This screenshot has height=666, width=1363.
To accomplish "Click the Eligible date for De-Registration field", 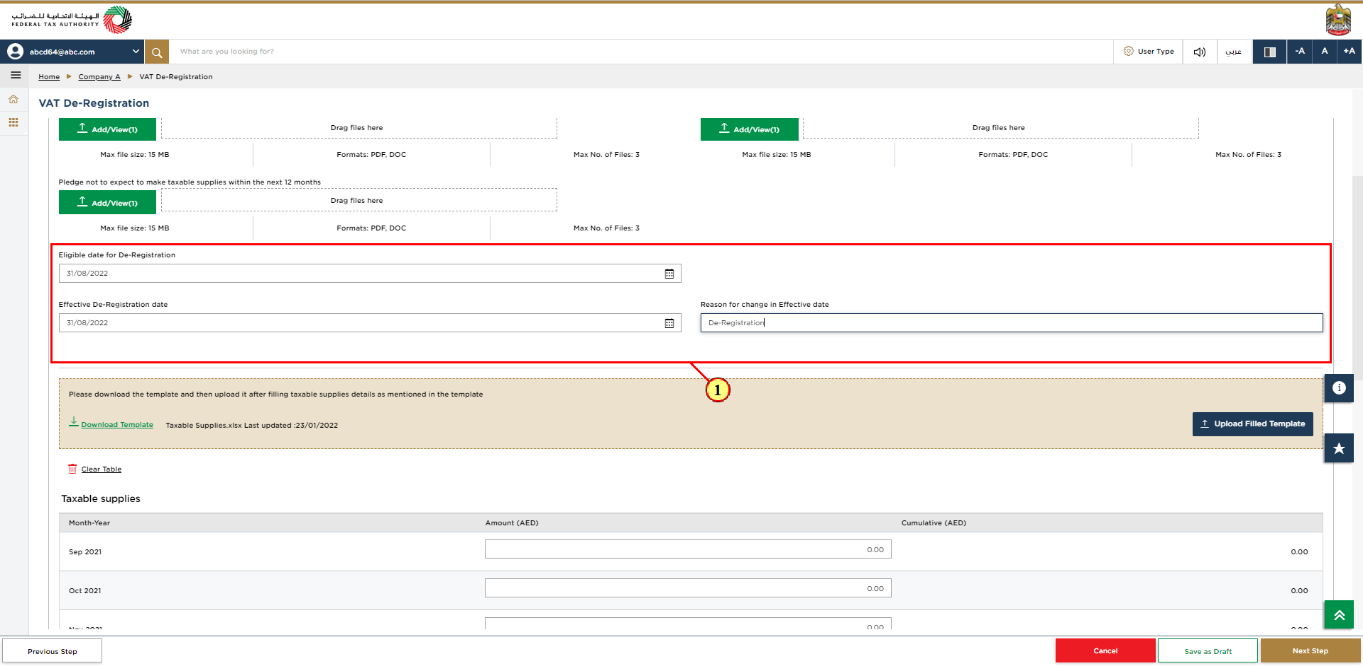I will (370, 273).
